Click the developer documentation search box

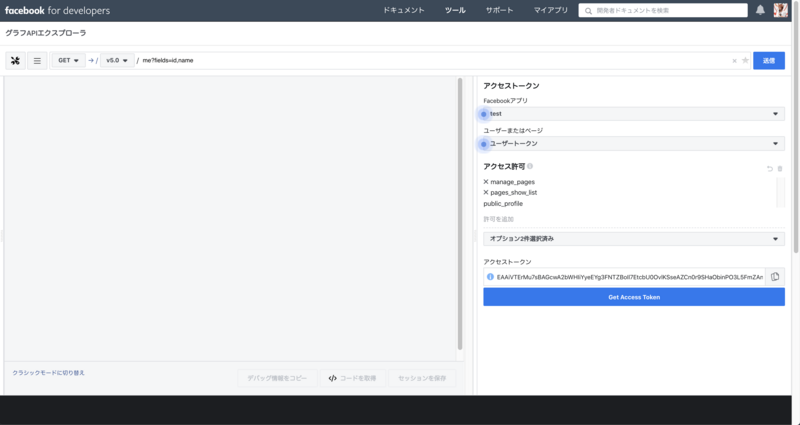[x=663, y=10]
